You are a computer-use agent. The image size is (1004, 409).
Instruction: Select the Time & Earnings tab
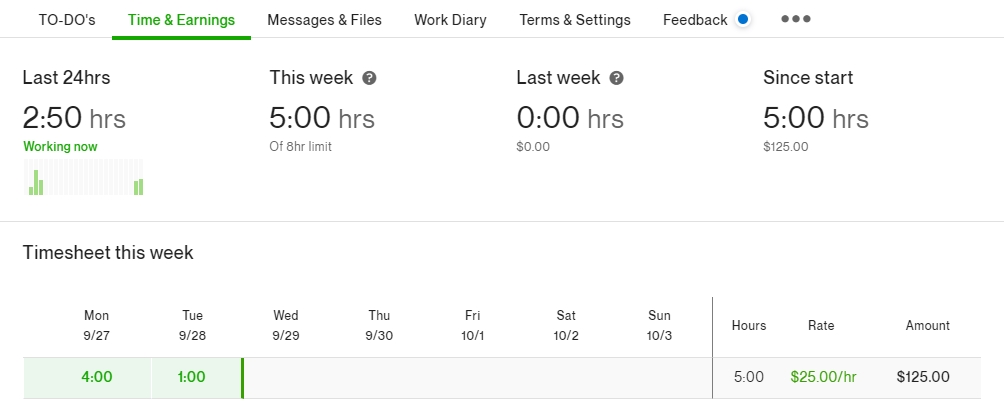(x=181, y=20)
